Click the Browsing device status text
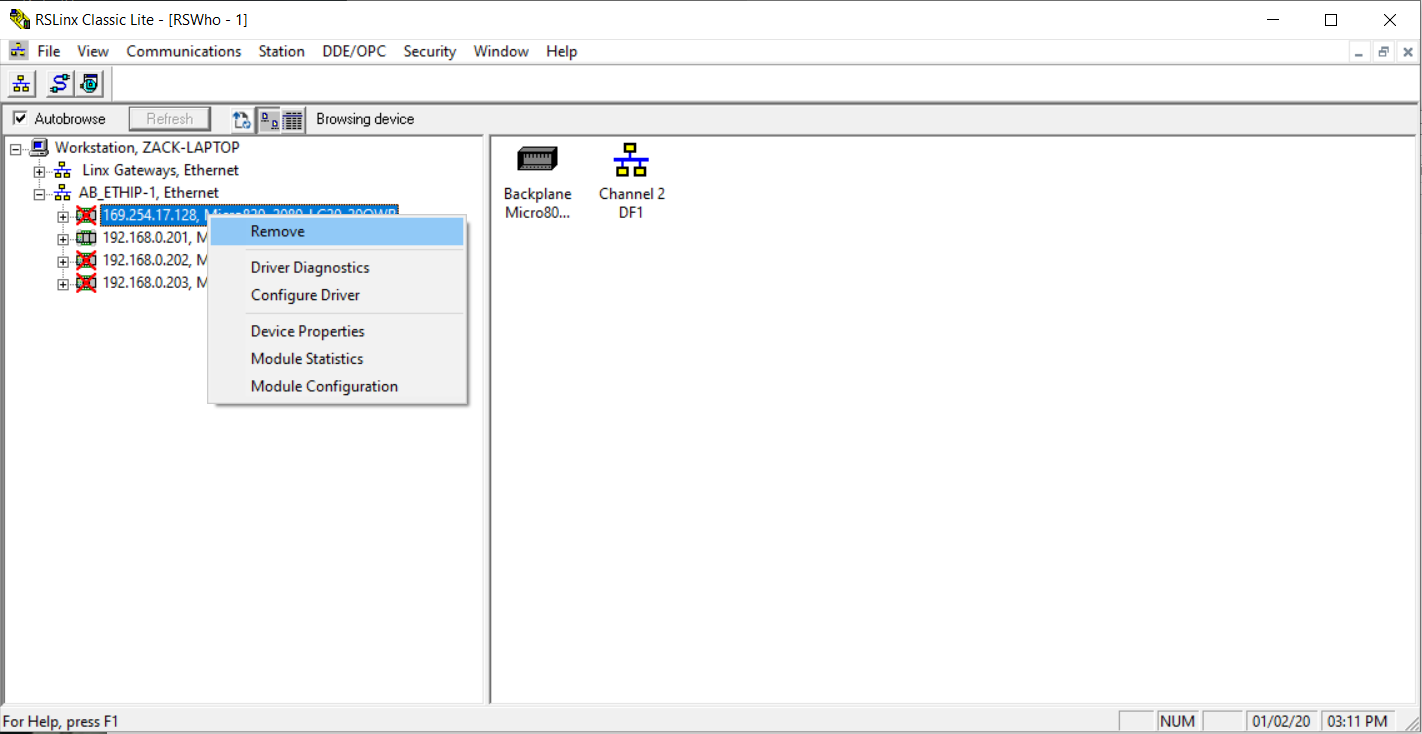This screenshot has height=734, width=1422. coord(365,119)
